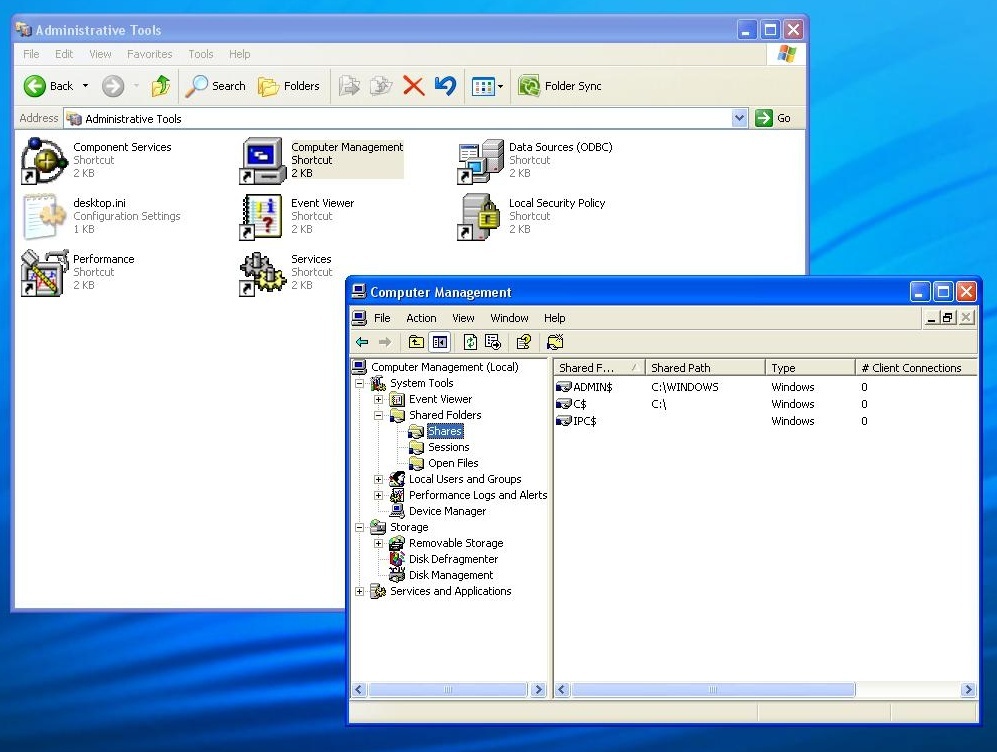Sort list by Shared Path column header
Viewport: 997px width, 752px height.
coord(704,368)
